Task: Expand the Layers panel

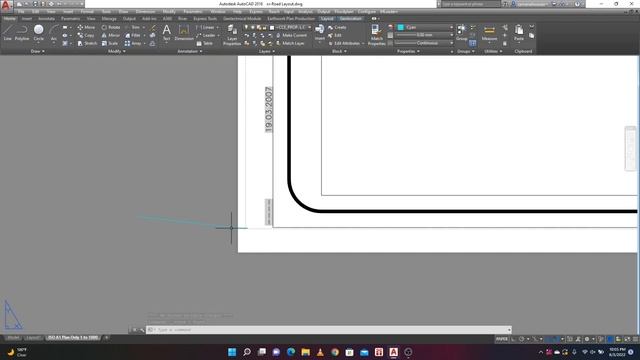Action: (267, 51)
